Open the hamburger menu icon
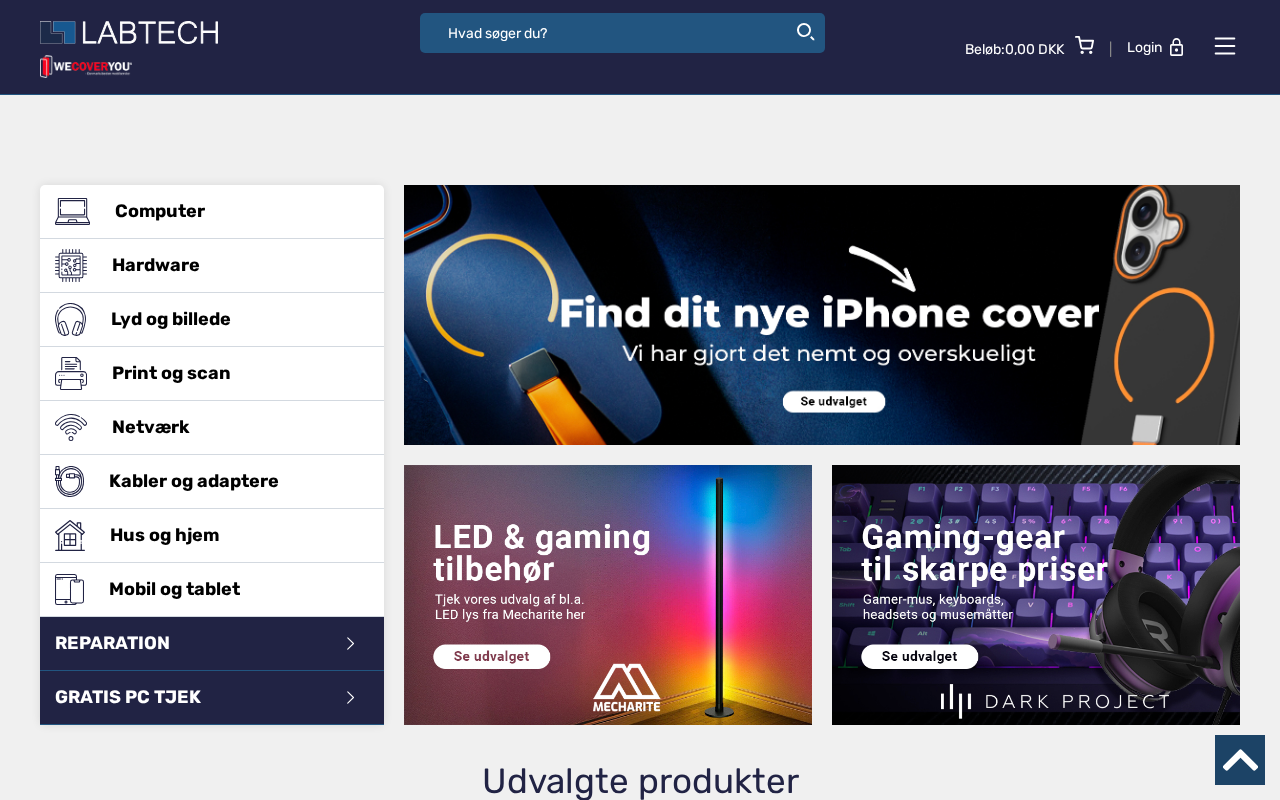 (x=1225, y=46)
